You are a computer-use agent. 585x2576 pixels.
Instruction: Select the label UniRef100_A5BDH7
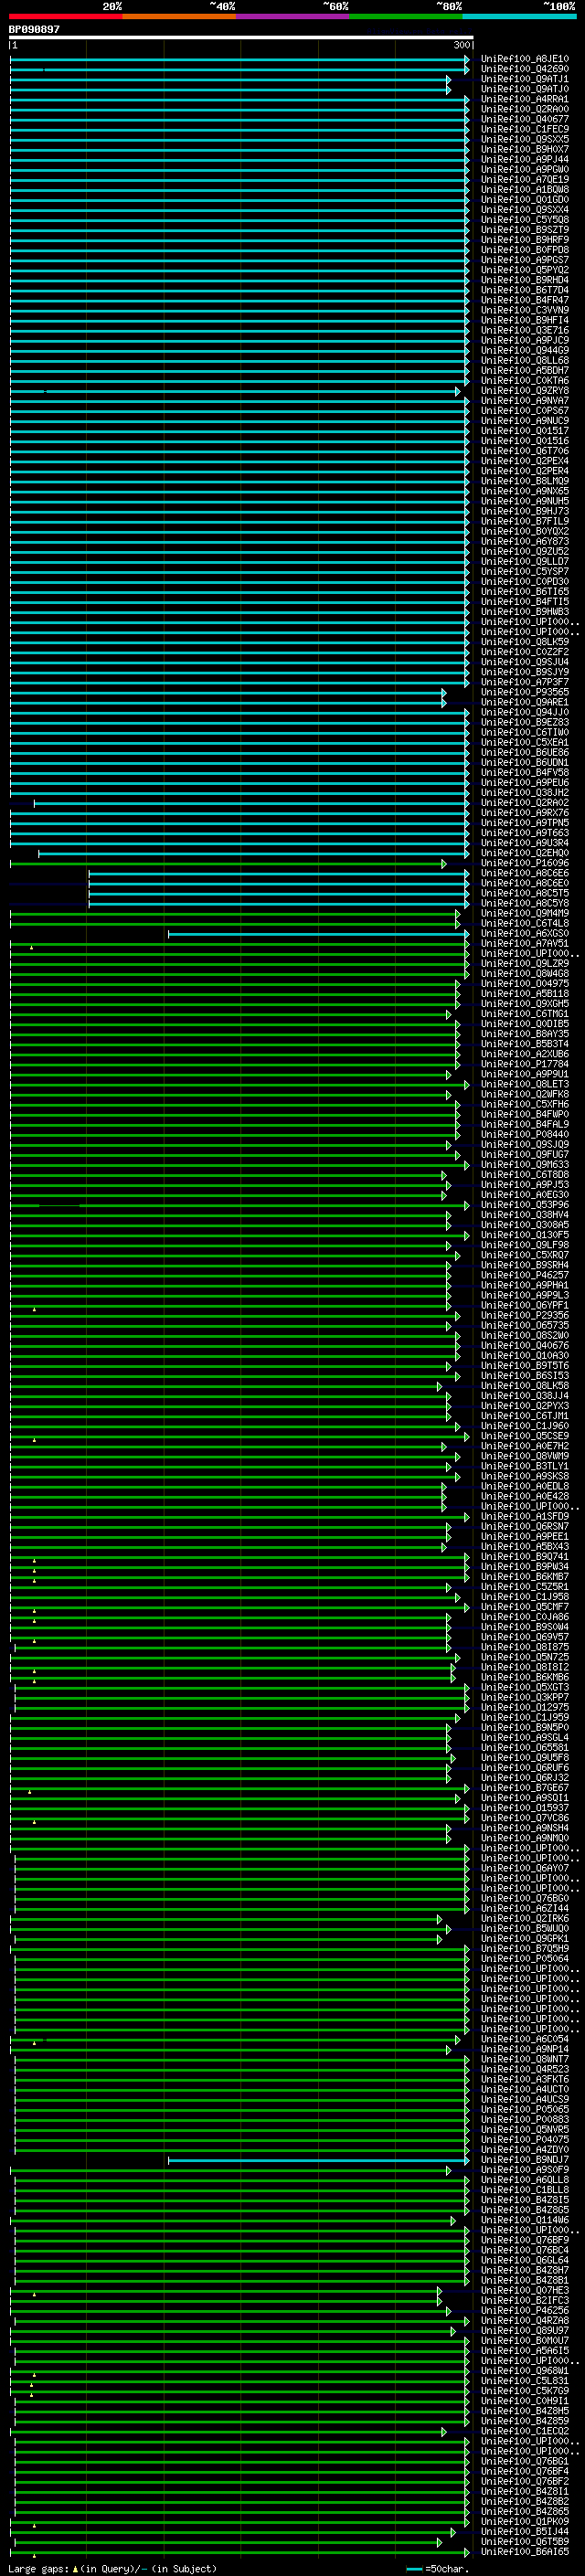(x=525, y=370)
